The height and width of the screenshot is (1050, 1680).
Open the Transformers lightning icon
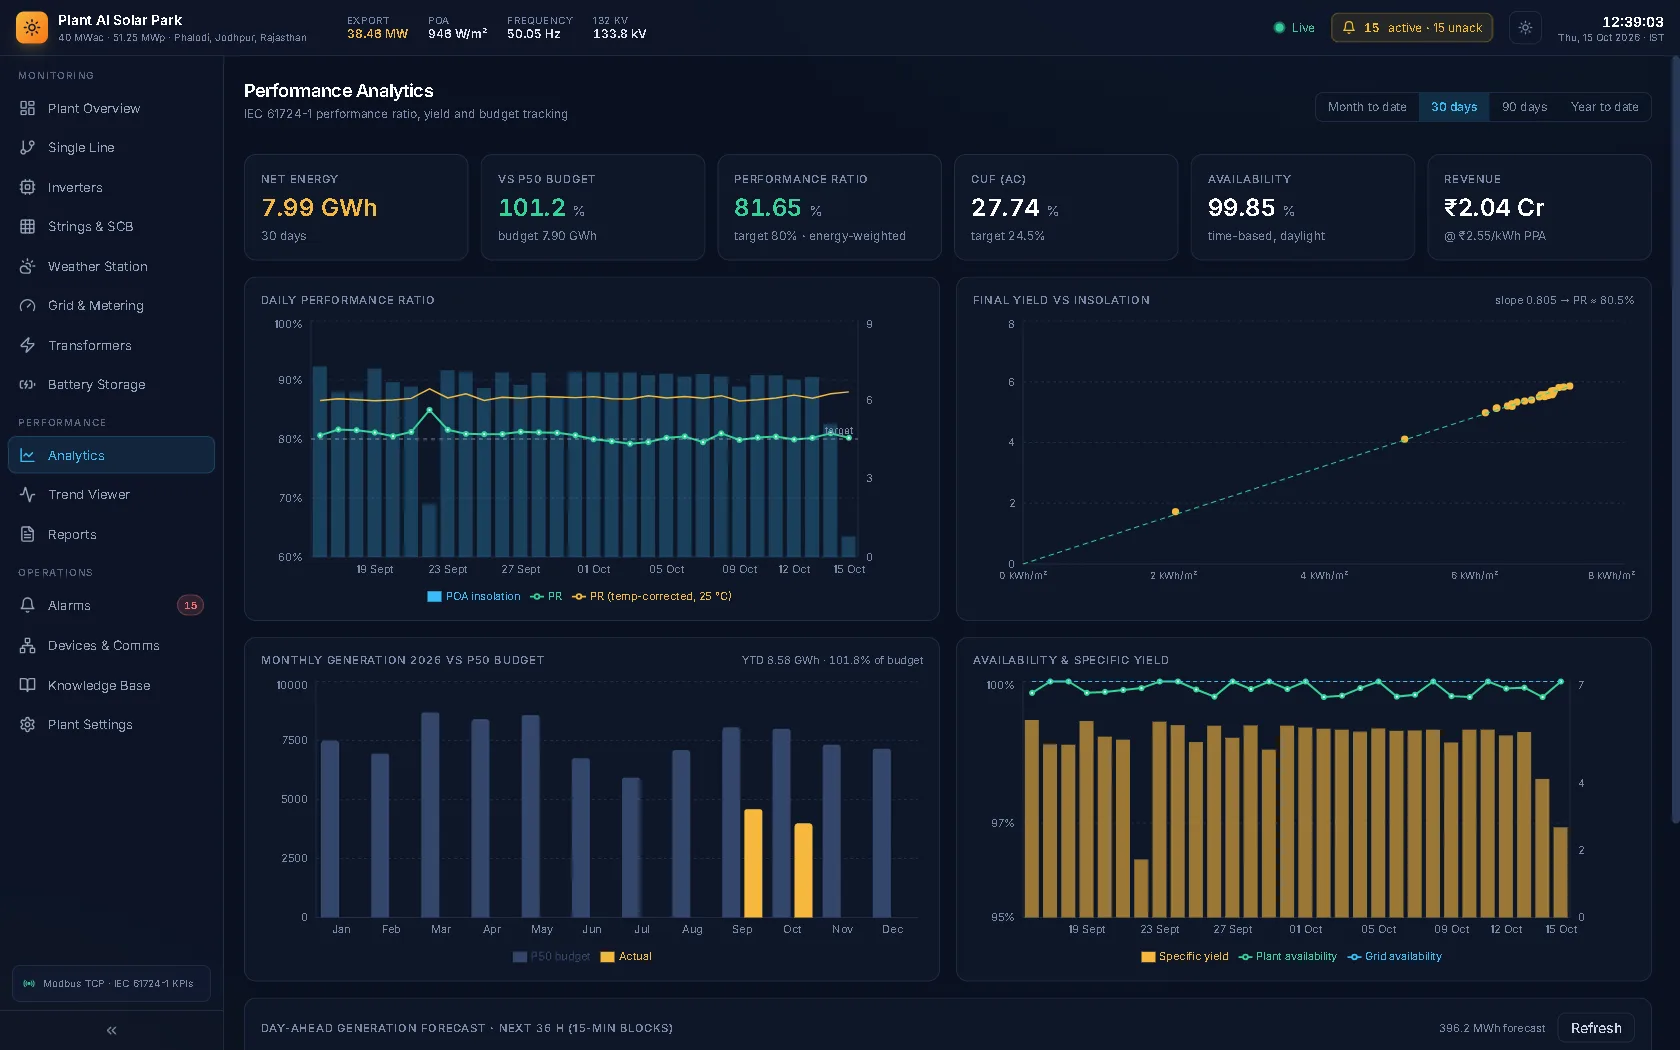coord(27,345)
